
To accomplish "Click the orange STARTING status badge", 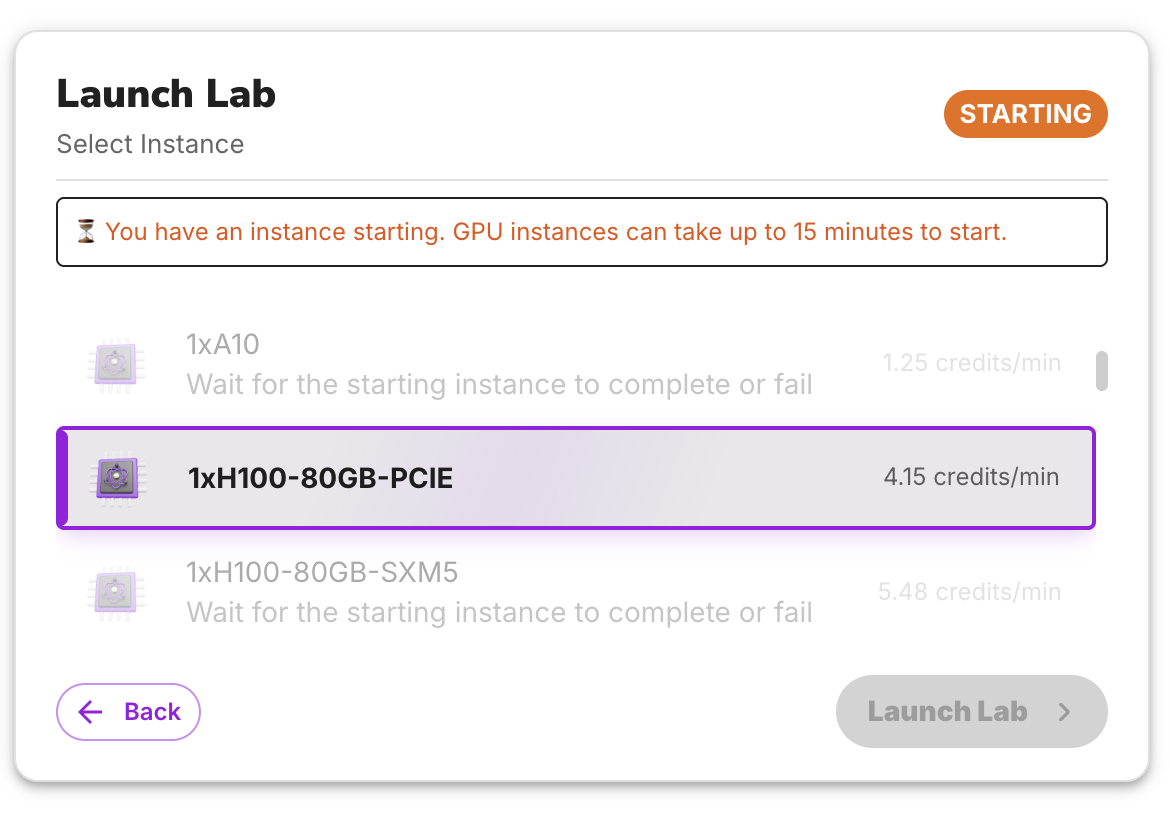I will click(x=1025, y=114).
